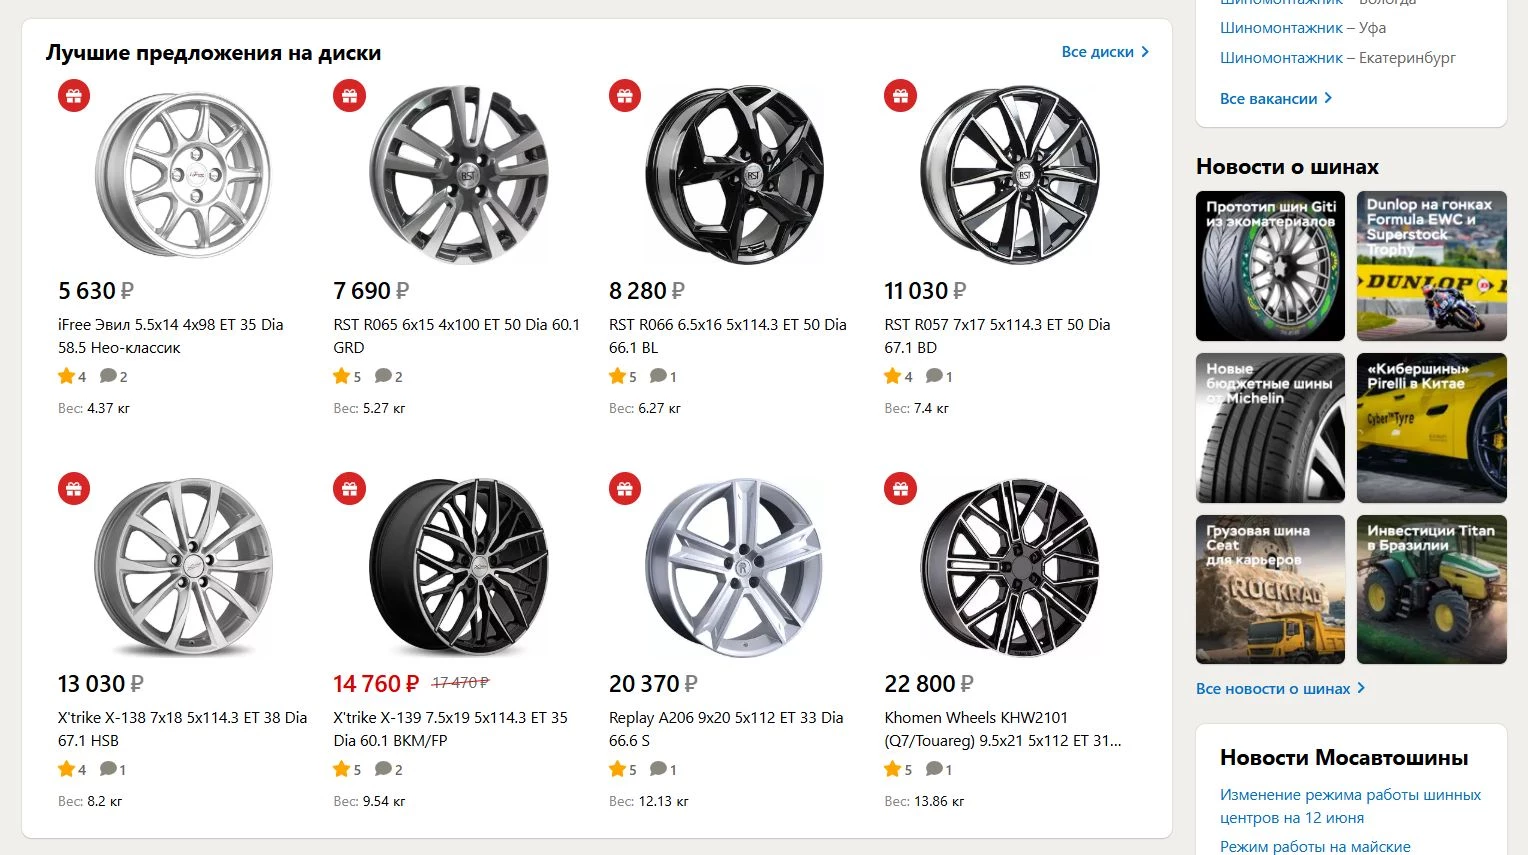Open 'Все новости о шинах' chevron link
1528x855 pixels.
click(1280, 688)
